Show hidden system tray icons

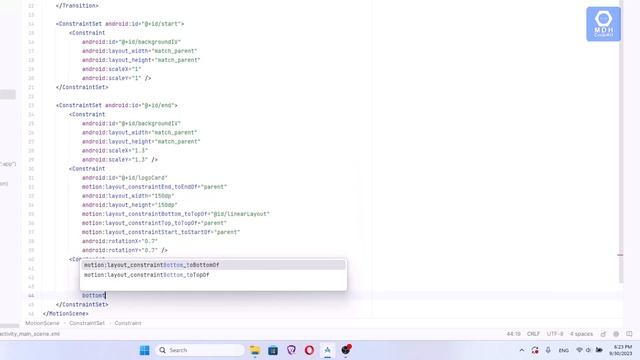(522, 350)
